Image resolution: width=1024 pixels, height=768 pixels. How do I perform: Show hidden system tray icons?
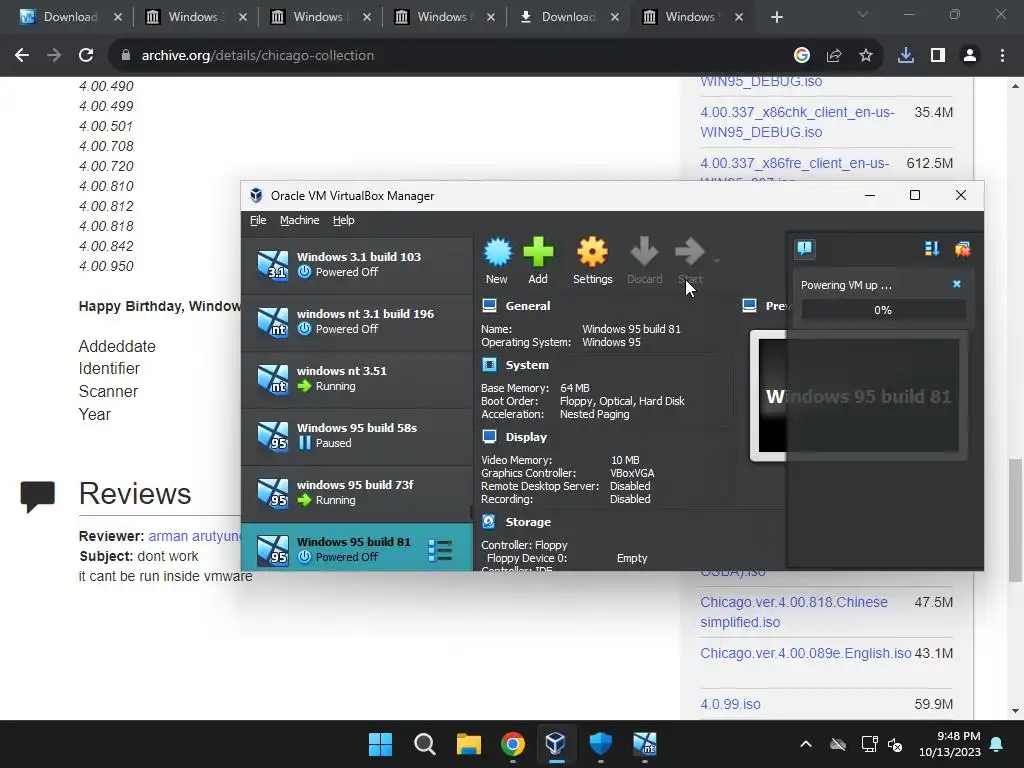point(806,744)
